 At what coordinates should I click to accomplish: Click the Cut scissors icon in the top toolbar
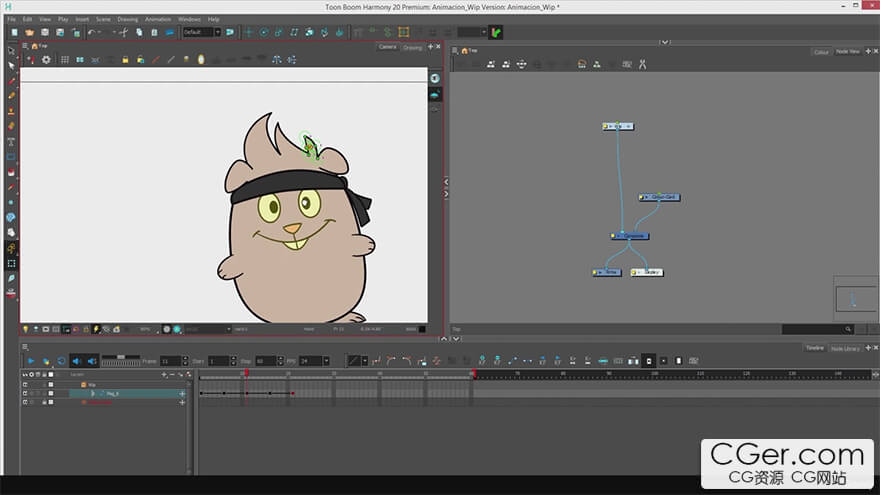123,33
